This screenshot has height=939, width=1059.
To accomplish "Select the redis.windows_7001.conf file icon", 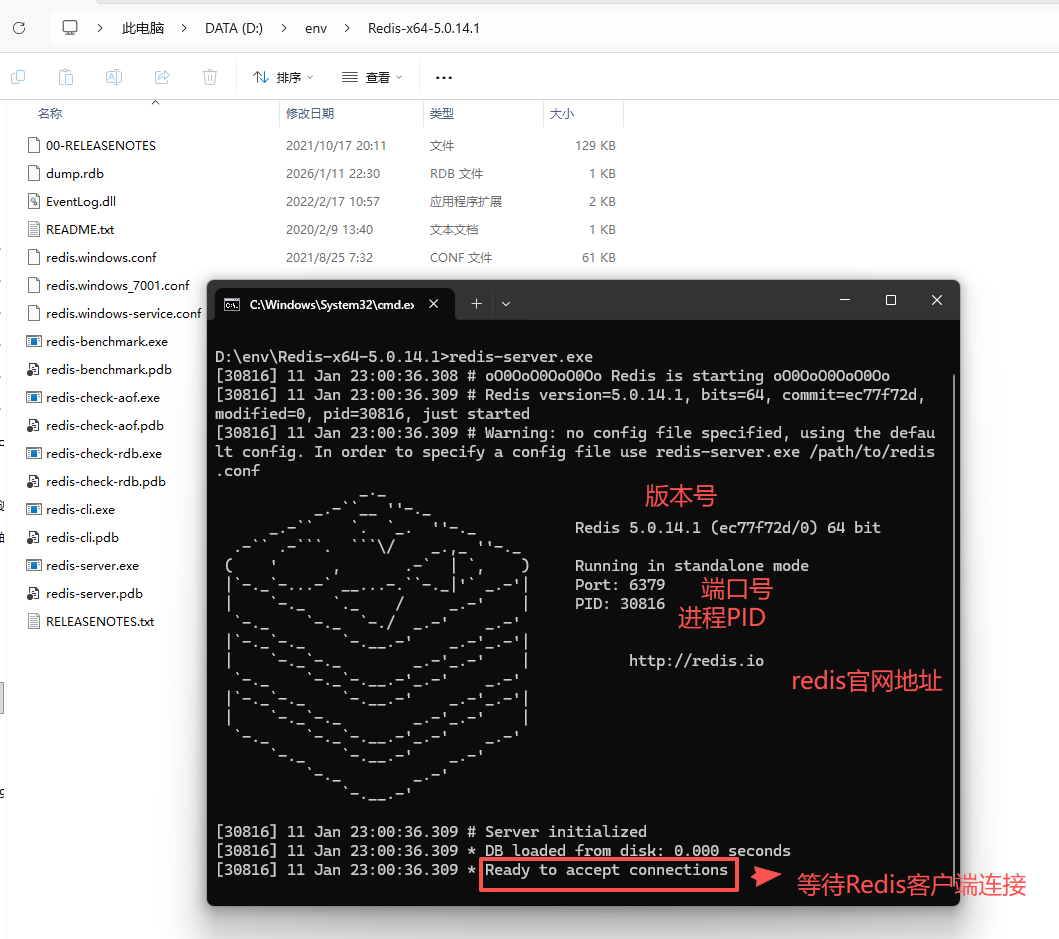I will click(34, 286).
